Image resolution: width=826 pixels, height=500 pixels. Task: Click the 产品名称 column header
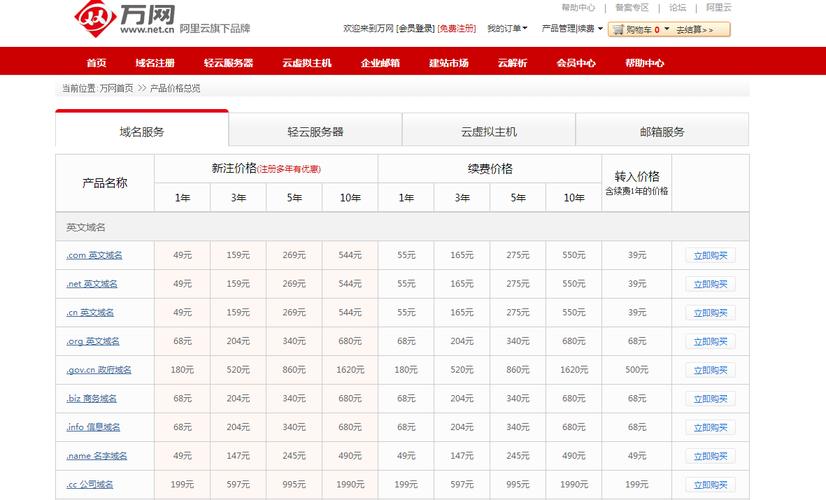coord(105,183)
